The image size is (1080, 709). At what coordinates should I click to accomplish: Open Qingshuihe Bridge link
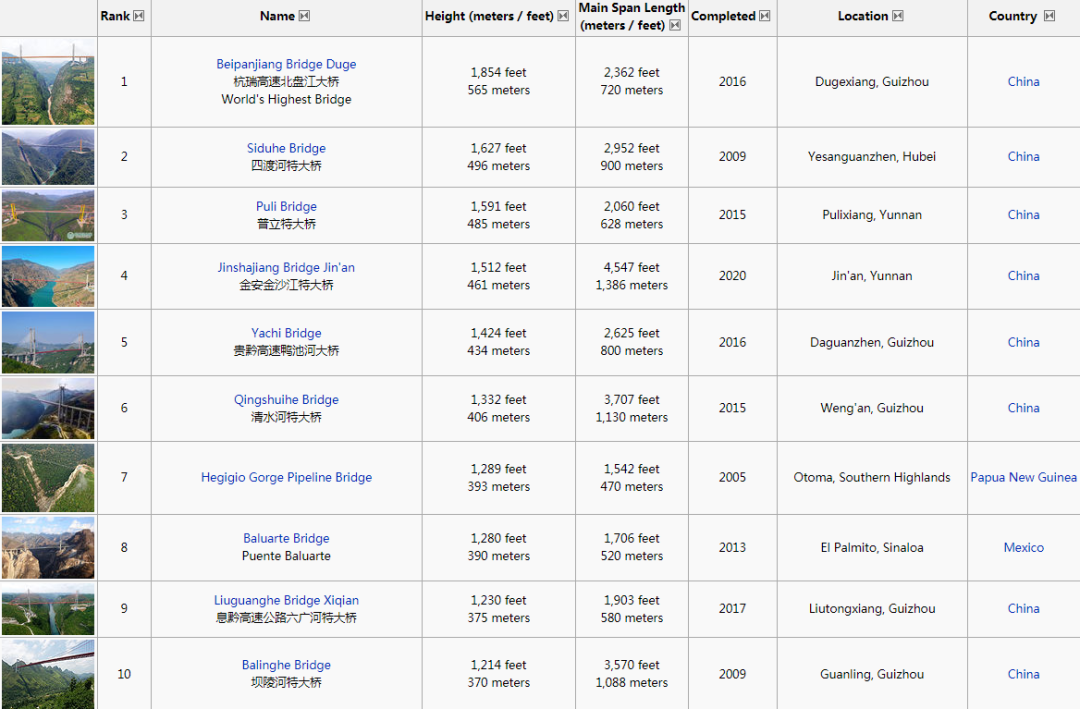286,400
